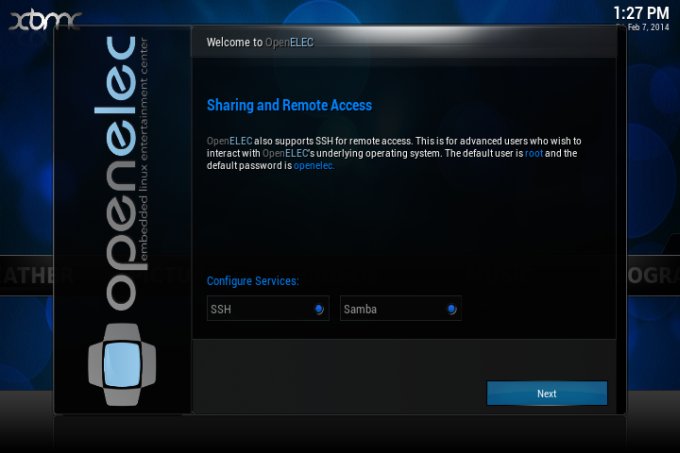The height and width of the screenshot is (453, 680).
Task: Click the SSH radio indicator dot
Action: 318,310
